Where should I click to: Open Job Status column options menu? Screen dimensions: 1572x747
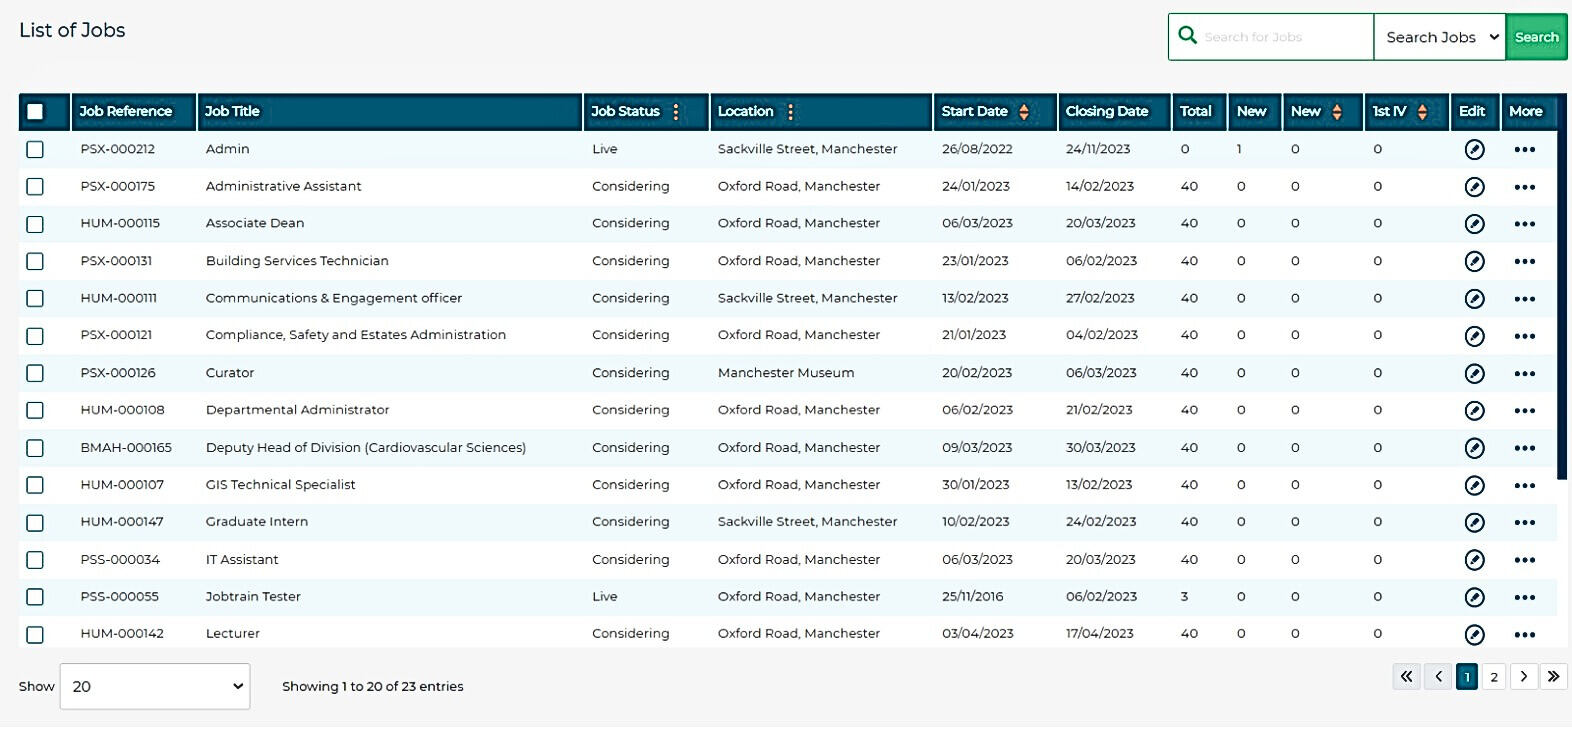(676, 112)
